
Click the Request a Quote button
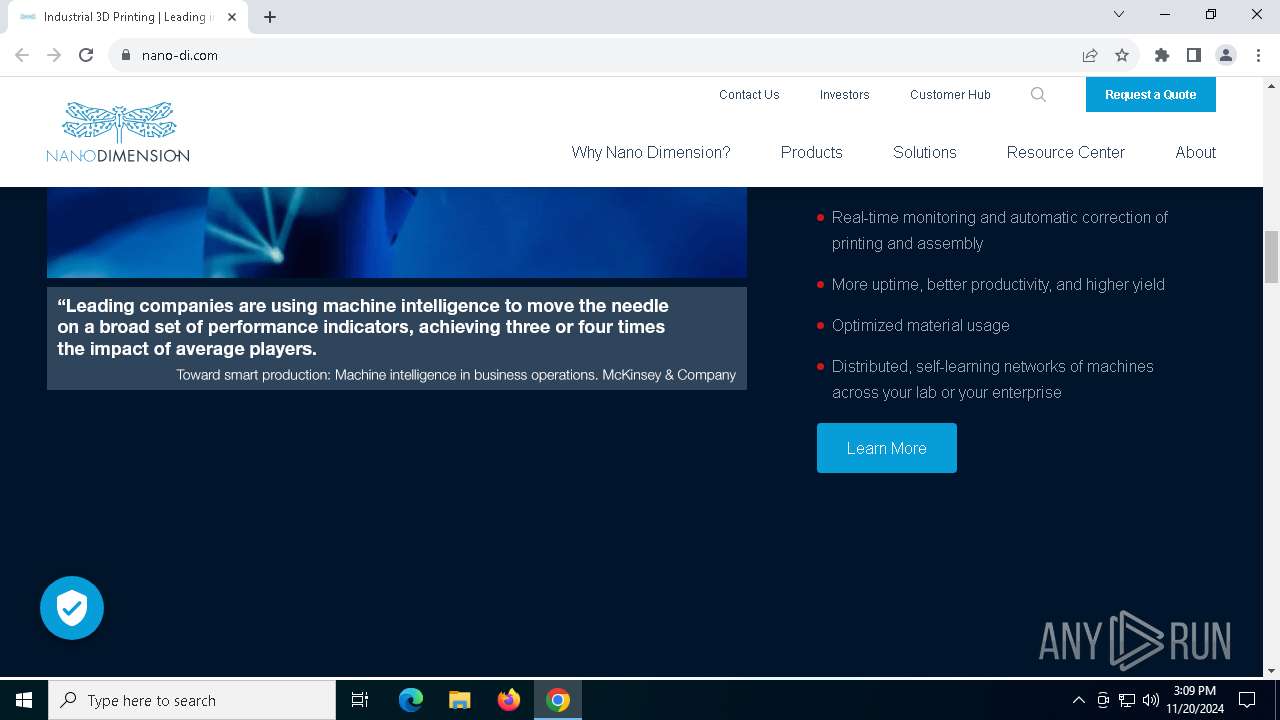1151,95
